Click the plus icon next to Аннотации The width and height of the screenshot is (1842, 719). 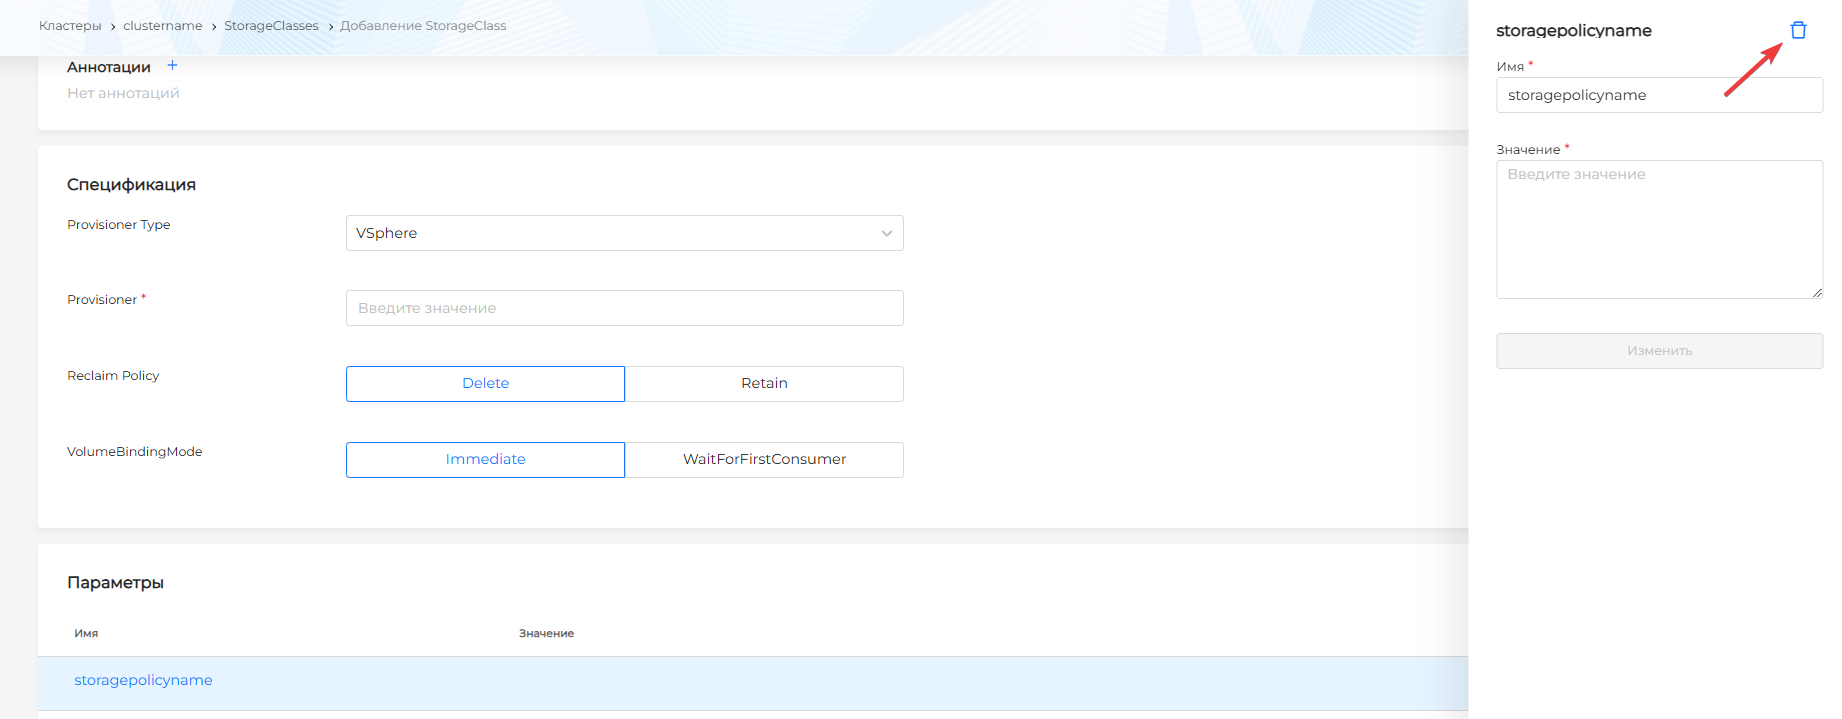172,66
